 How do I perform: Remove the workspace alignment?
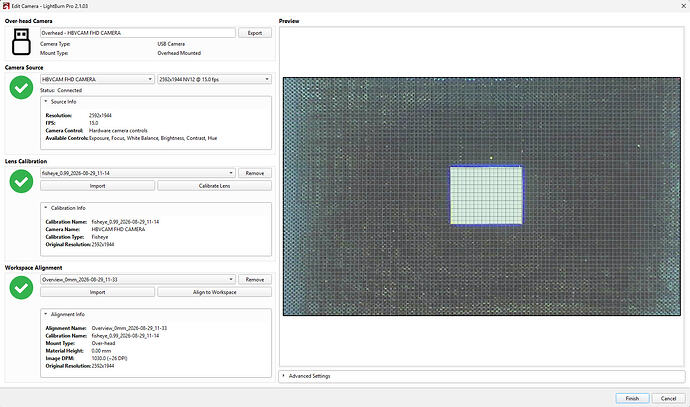point(255,279)
